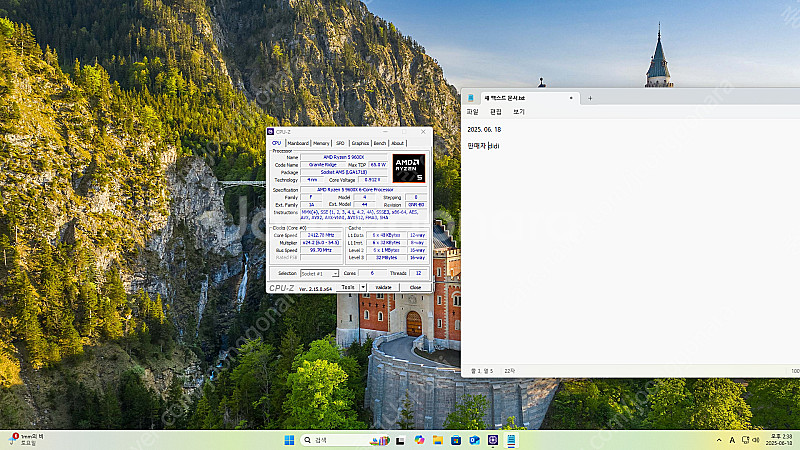The height and width of the screenshot is (450, 800).
Task: Select the Notepad text document tab
Action: click(x=528, y=98)
